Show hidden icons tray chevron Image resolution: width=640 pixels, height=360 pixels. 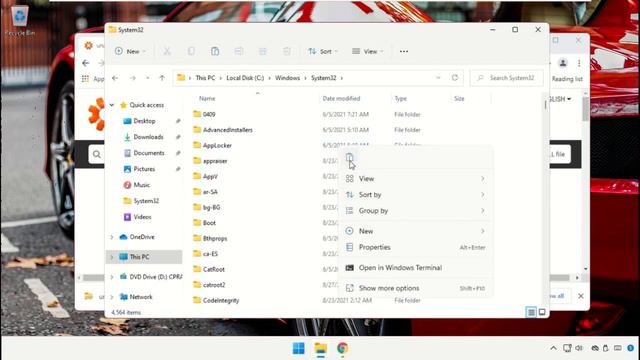(x=553, y=348)
